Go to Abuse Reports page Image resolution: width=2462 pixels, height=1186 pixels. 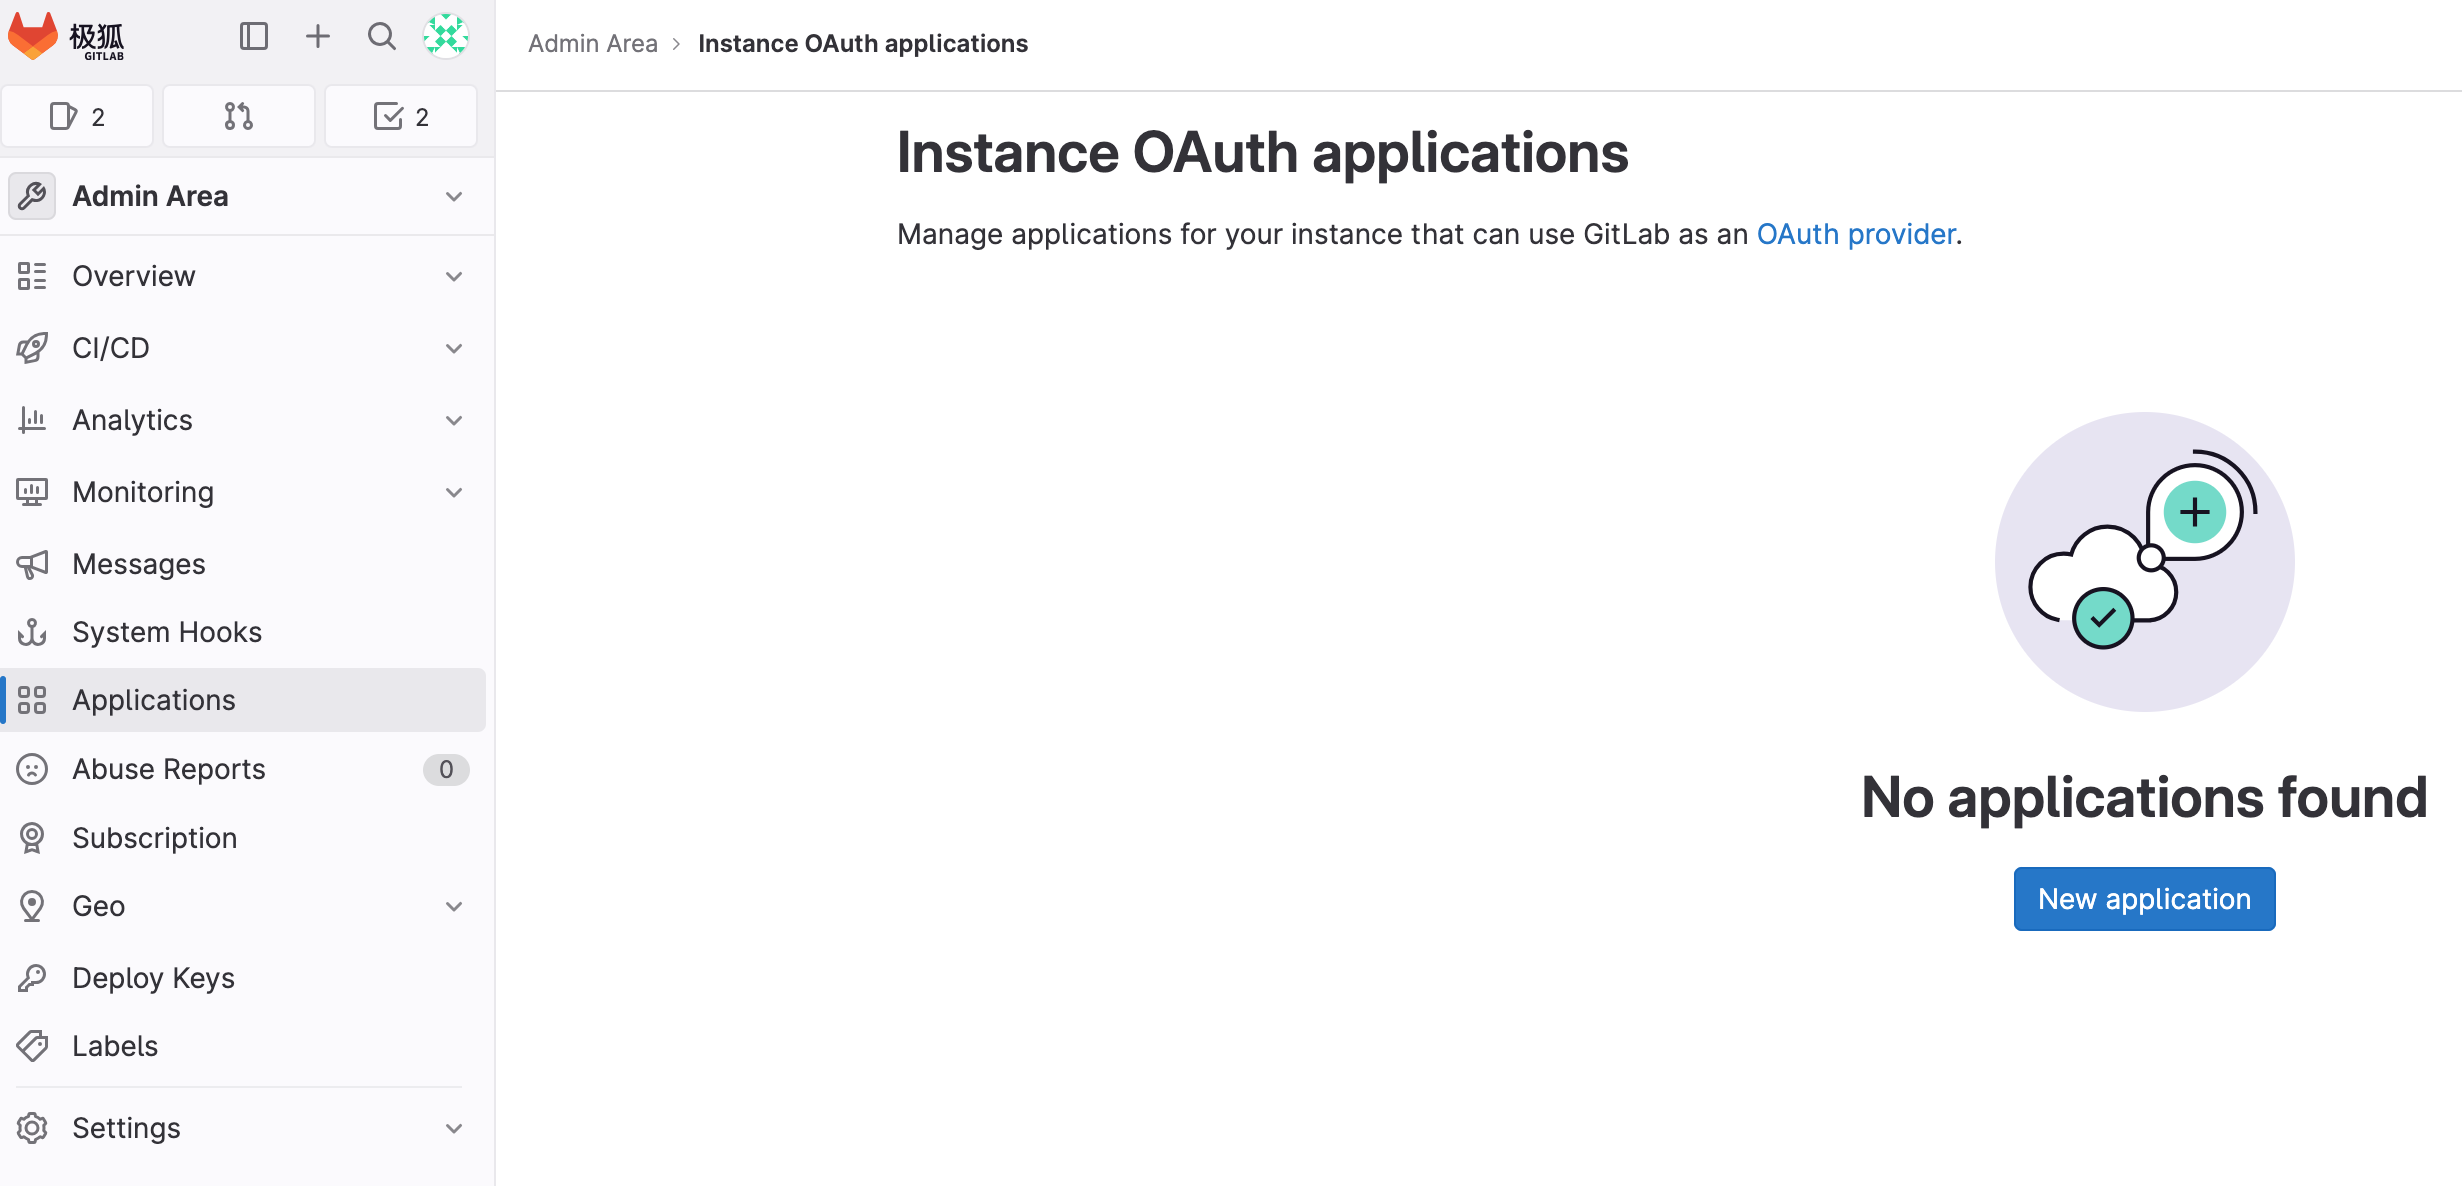(x=169, y=769)
